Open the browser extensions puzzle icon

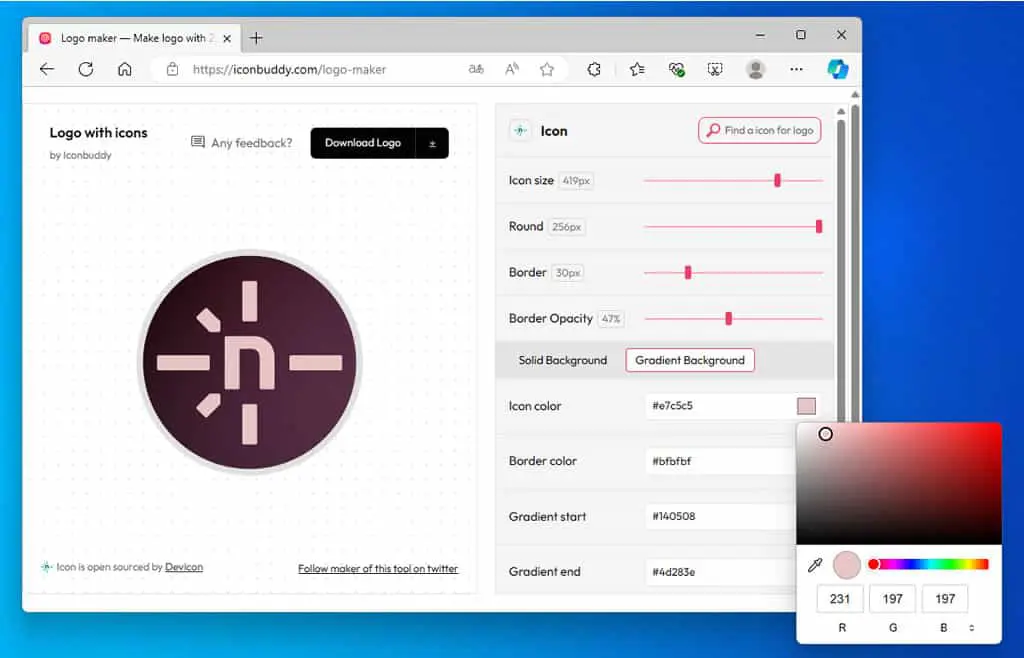coord(594,69)
